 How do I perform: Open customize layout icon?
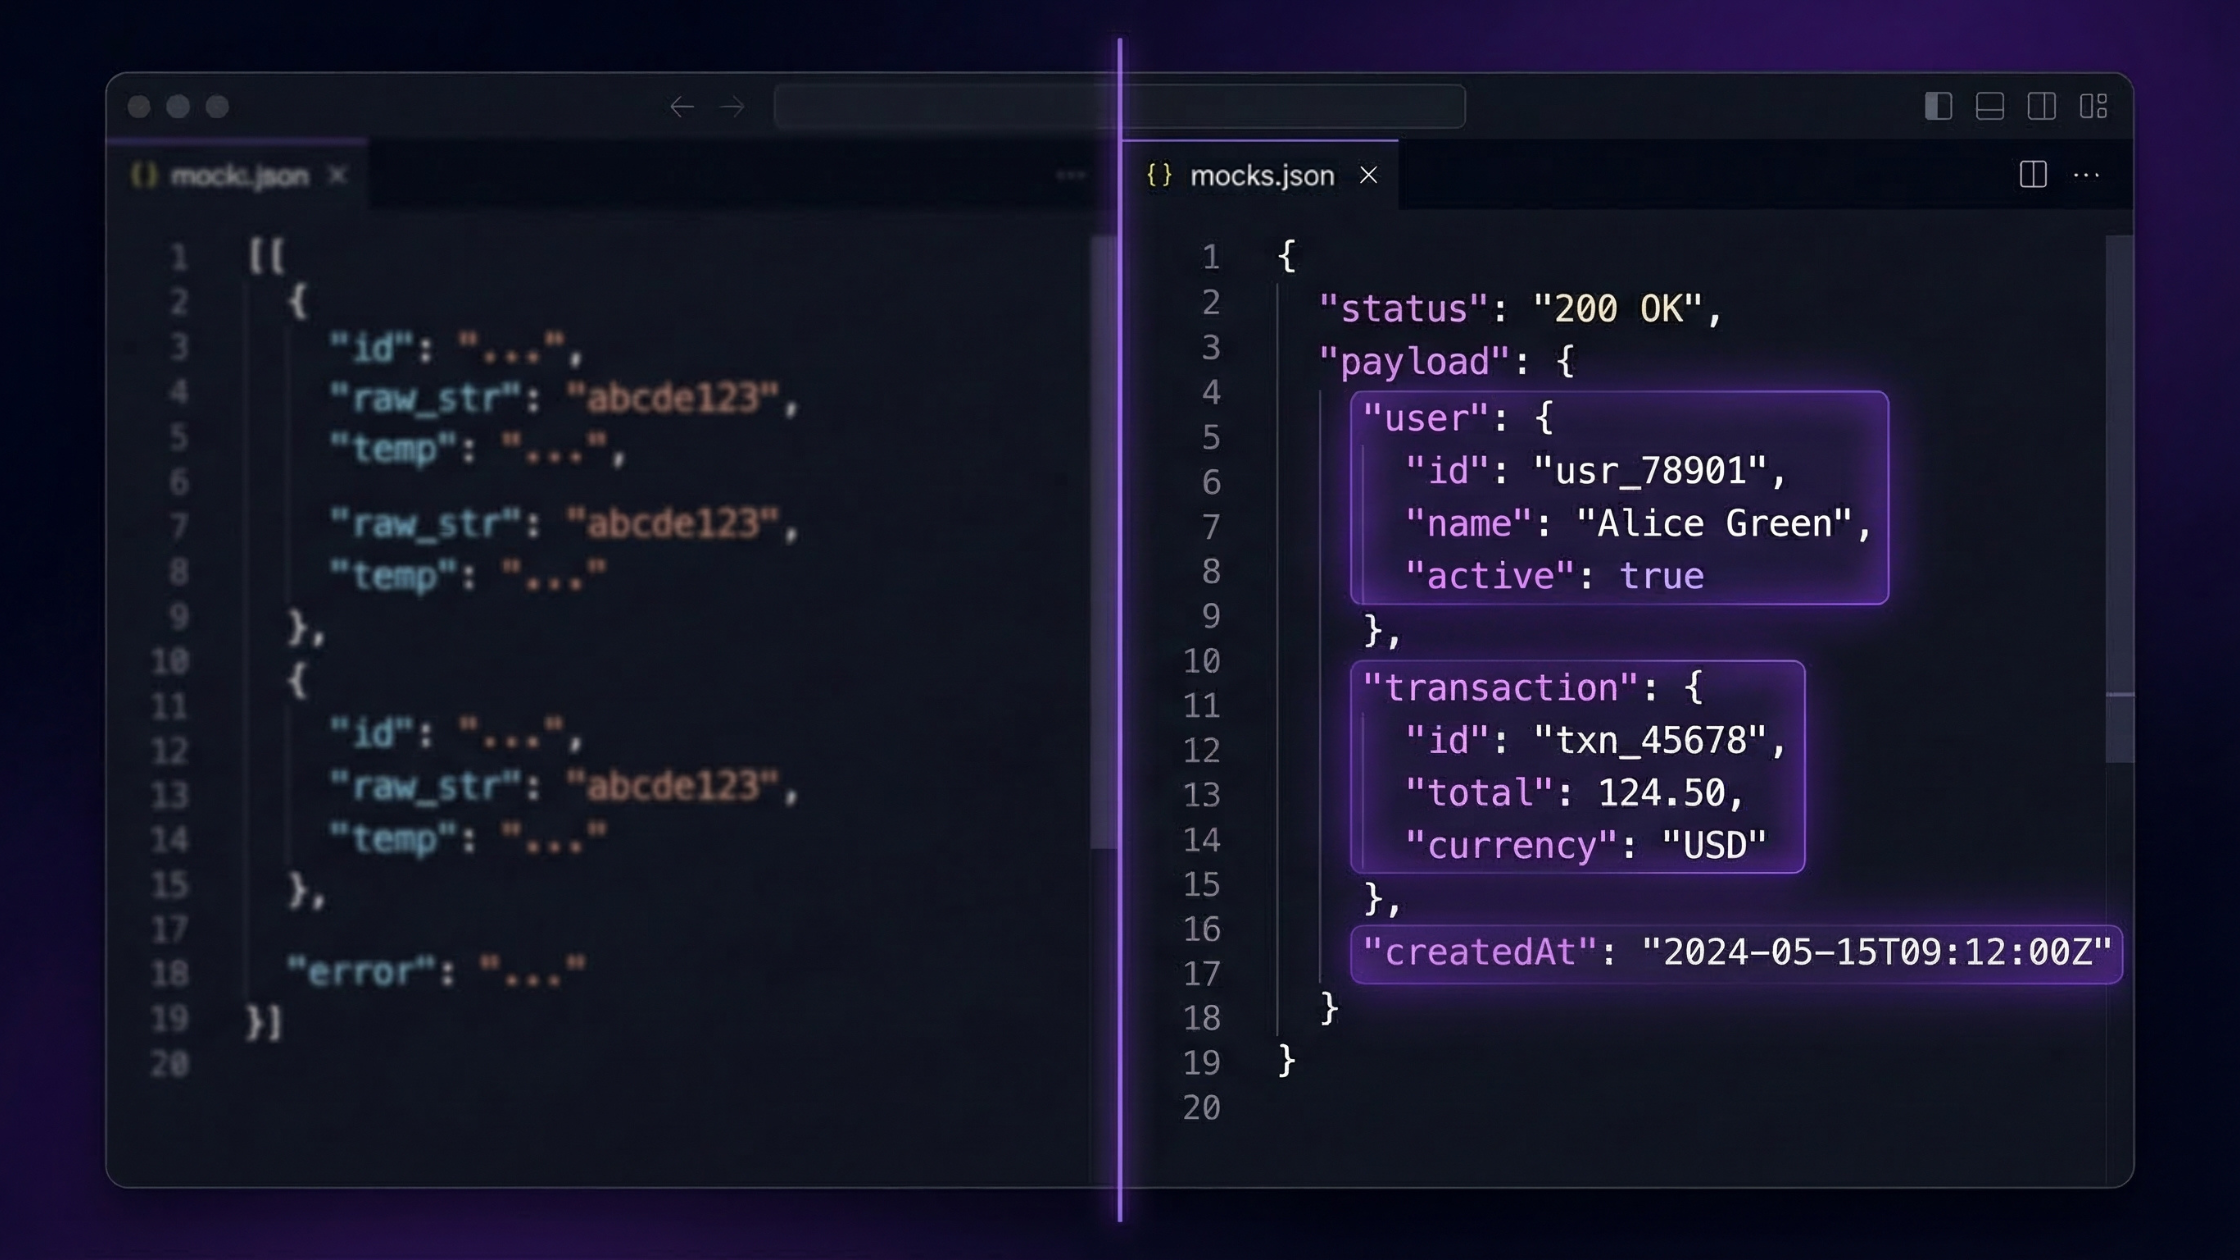(x=2093, y=106)
